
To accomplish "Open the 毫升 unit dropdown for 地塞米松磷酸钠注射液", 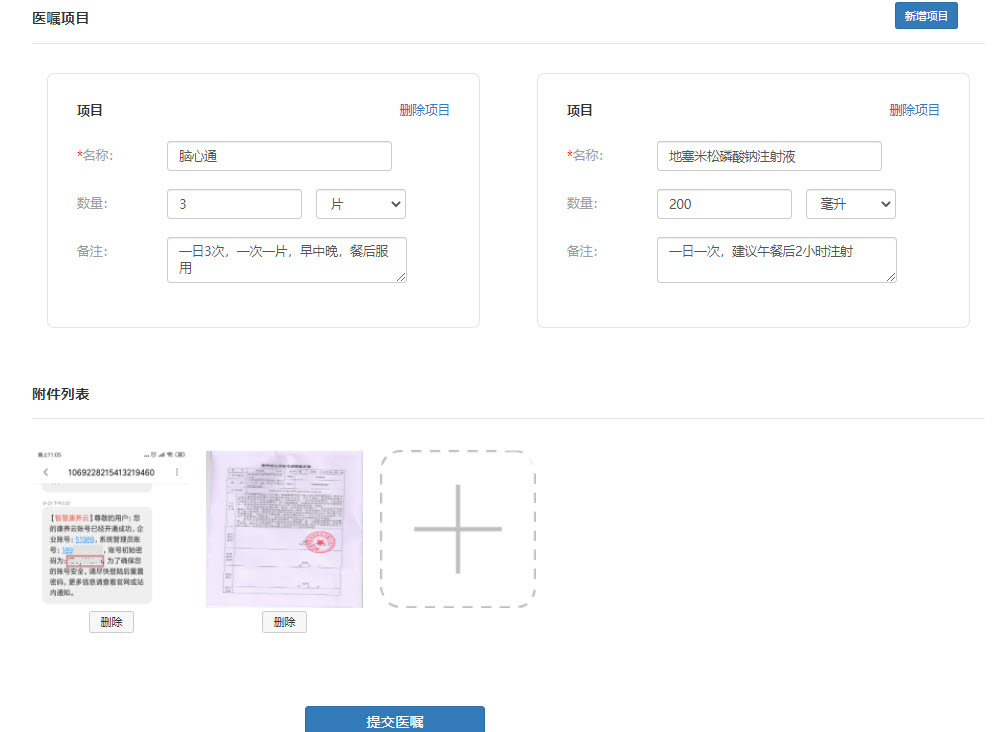I will tap(850, 204).
